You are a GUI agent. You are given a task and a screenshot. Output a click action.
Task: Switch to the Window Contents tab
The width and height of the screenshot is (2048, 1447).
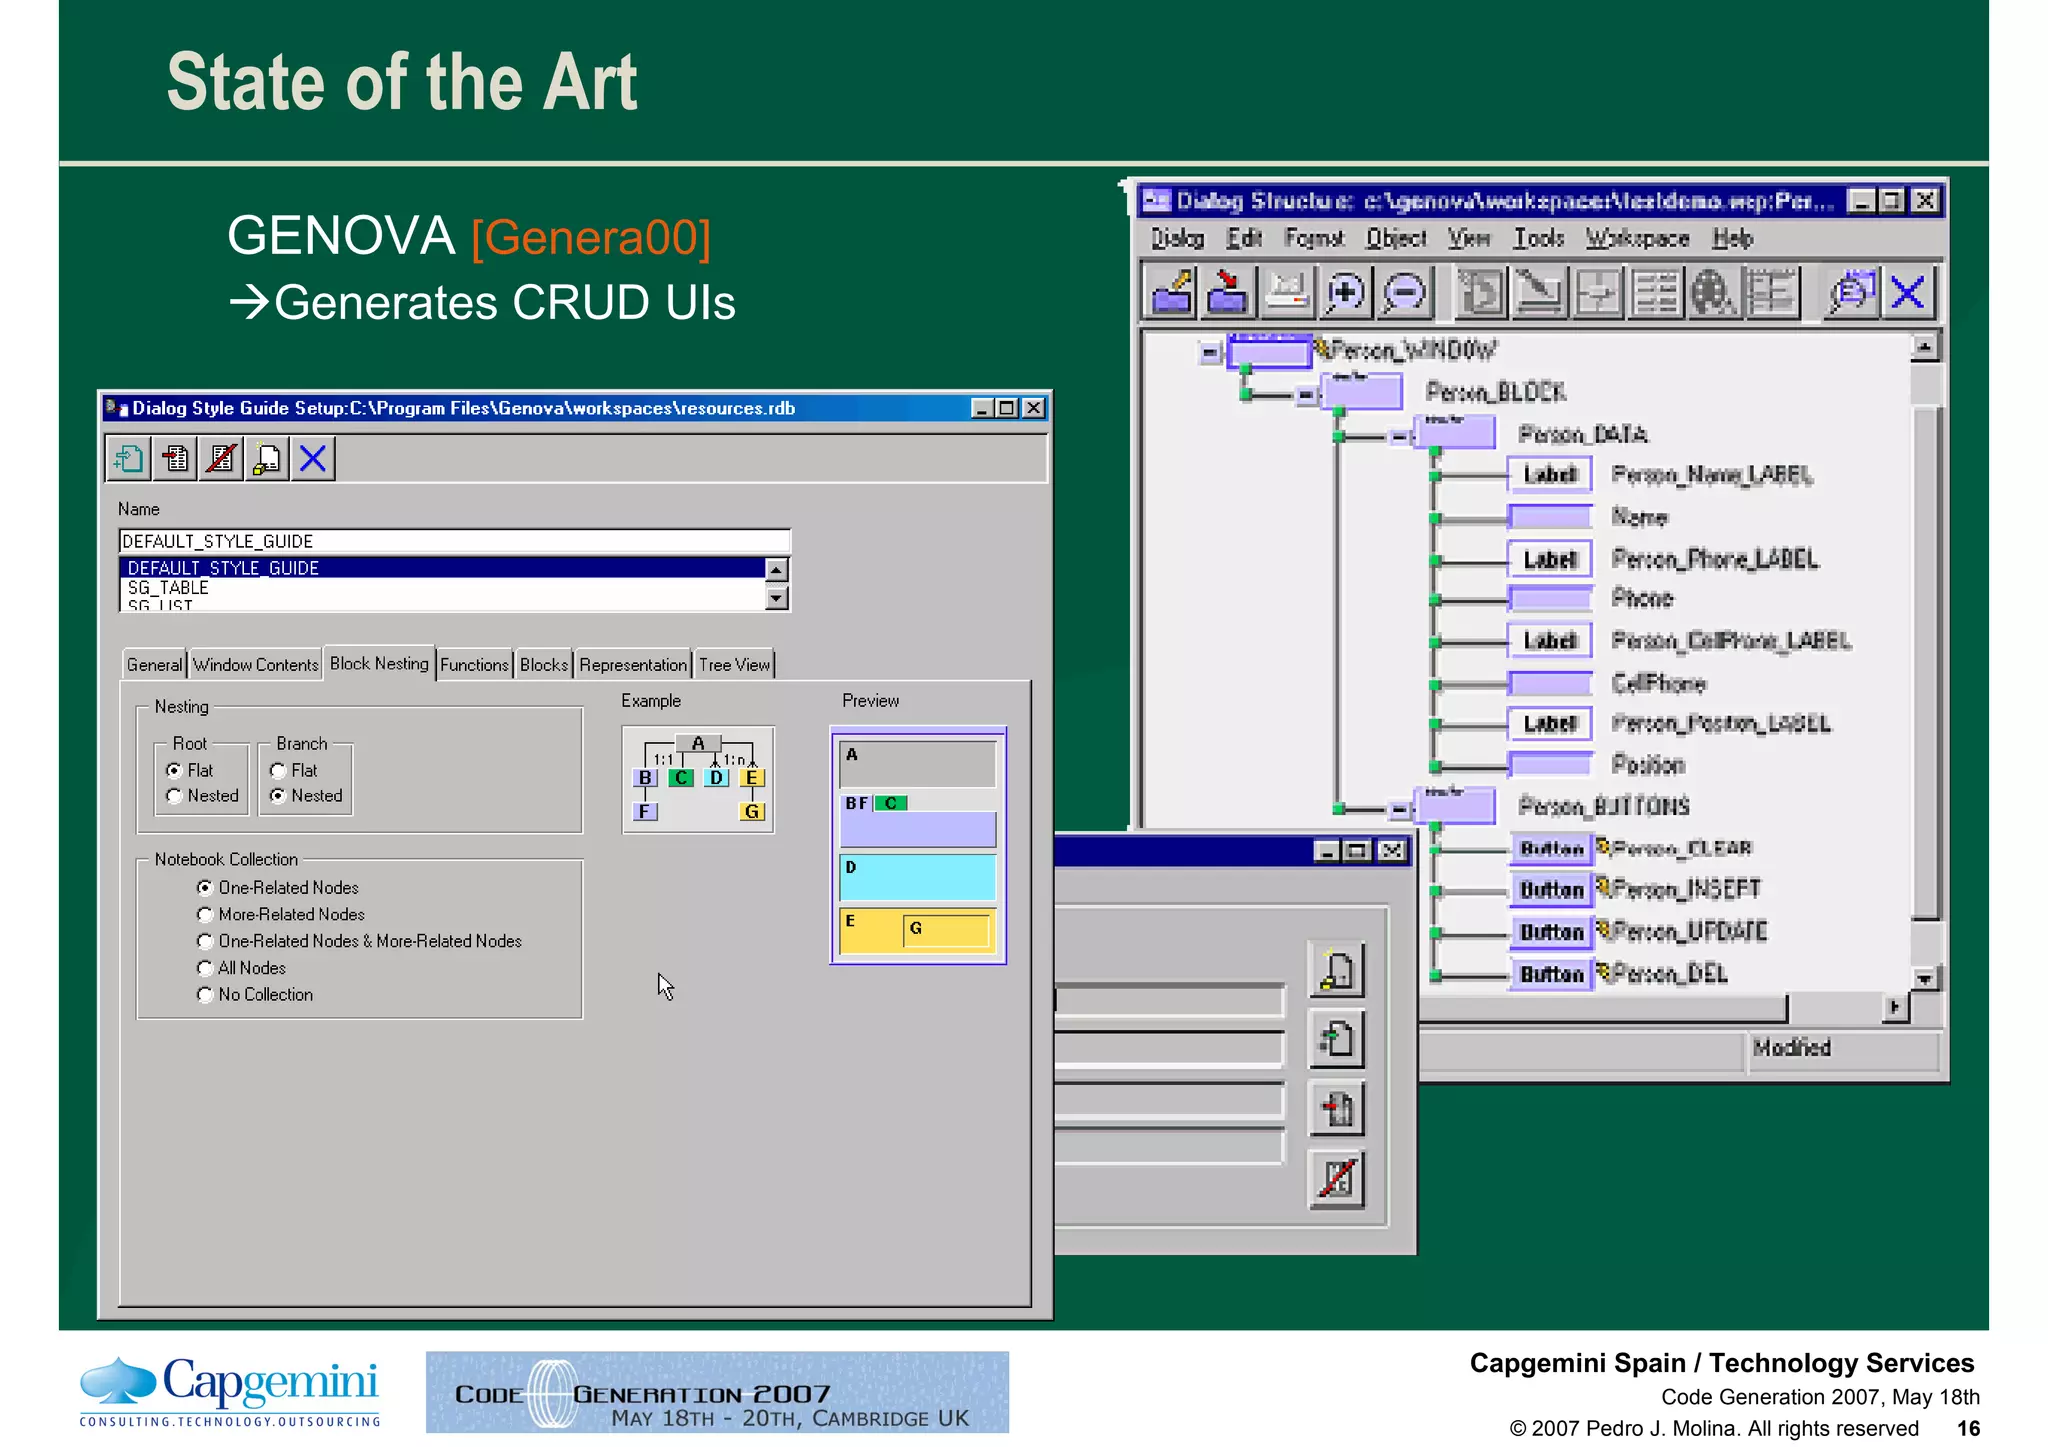tap(256, 665)
